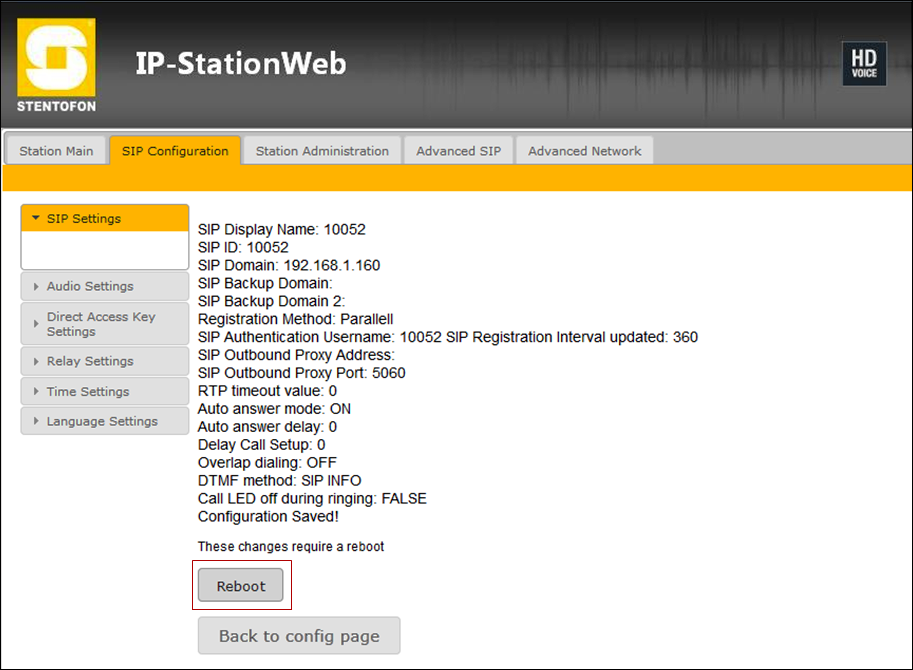Open the Station Administration tab

pyautogui.click(x=322, y=151)
